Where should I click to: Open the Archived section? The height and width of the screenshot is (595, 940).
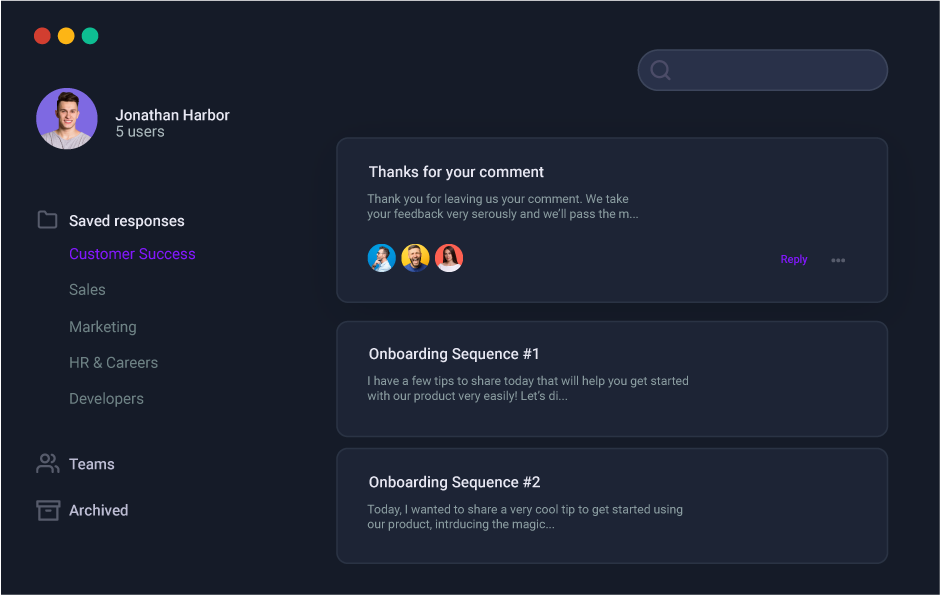[x=98, y=510]
